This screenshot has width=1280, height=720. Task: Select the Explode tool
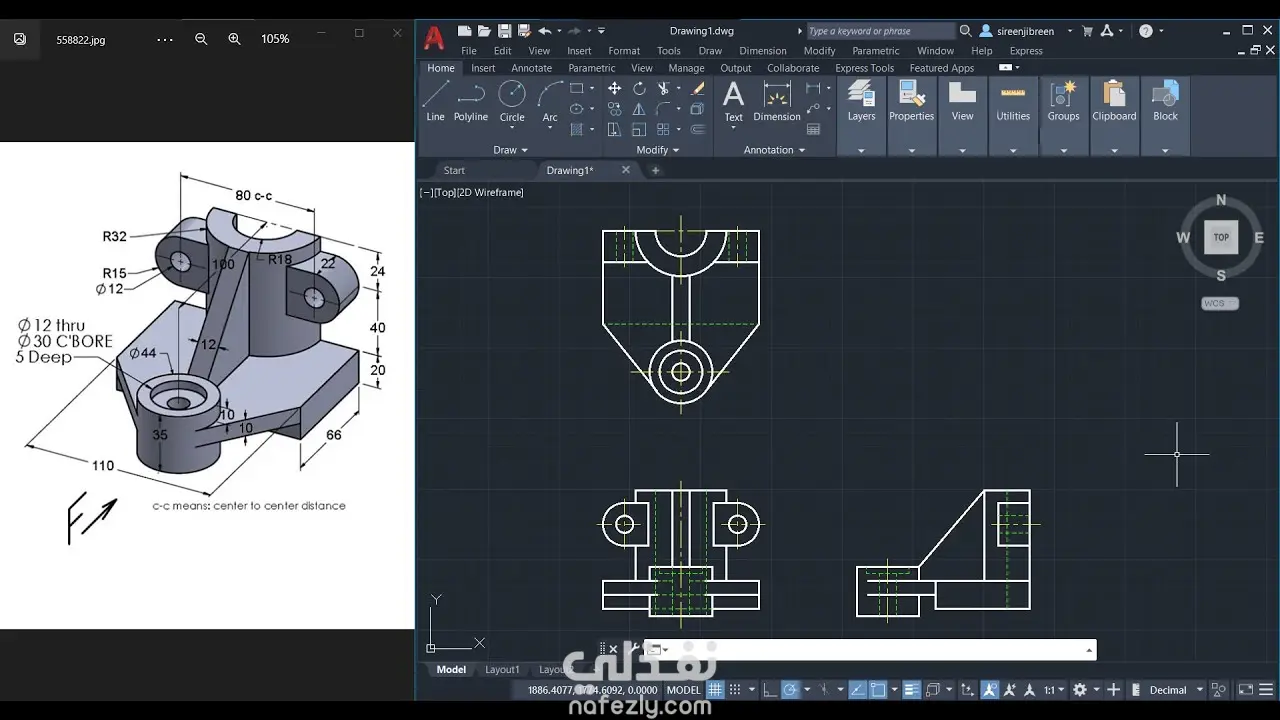[x=698, y=109]
